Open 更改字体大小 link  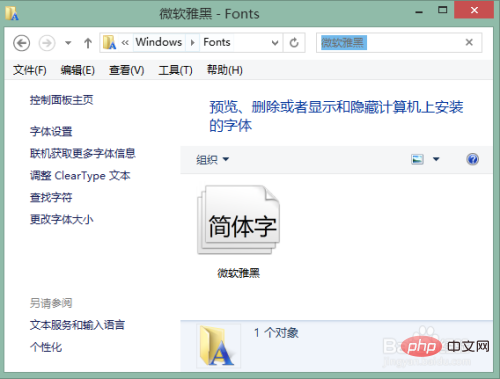click(62, 219)
